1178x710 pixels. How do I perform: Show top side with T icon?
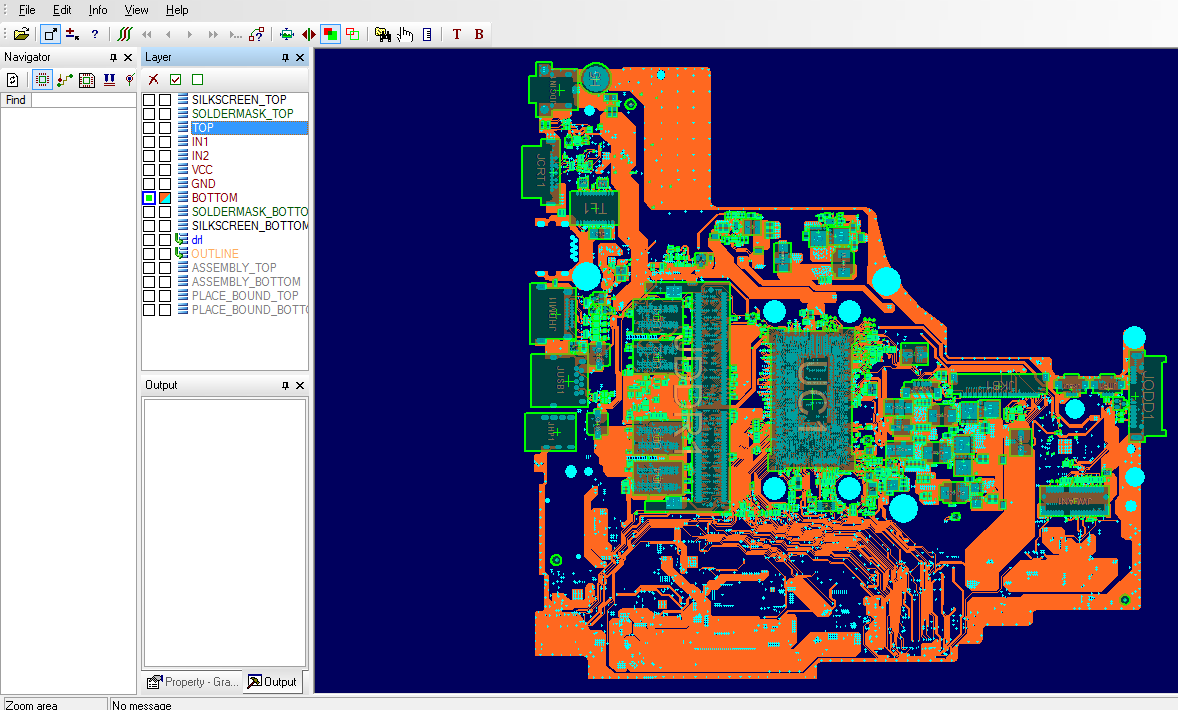click(x=457, y=34)
